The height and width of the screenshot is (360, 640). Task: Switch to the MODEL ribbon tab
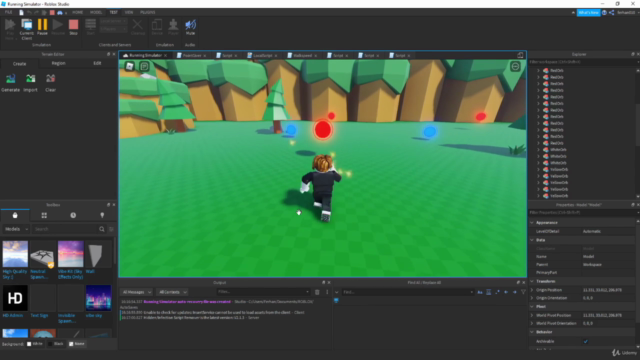coord(96,12)
